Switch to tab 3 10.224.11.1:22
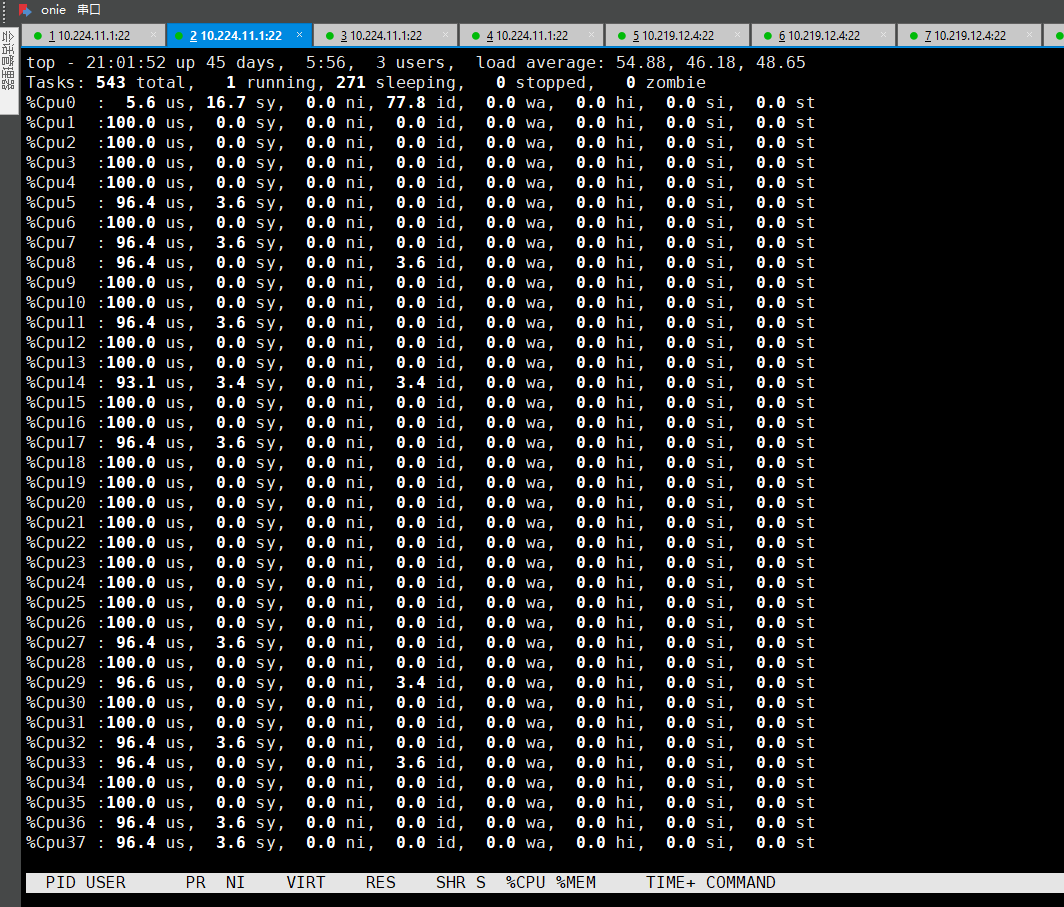The width and height of the screenshot is (1064, 907). (381, 36)
